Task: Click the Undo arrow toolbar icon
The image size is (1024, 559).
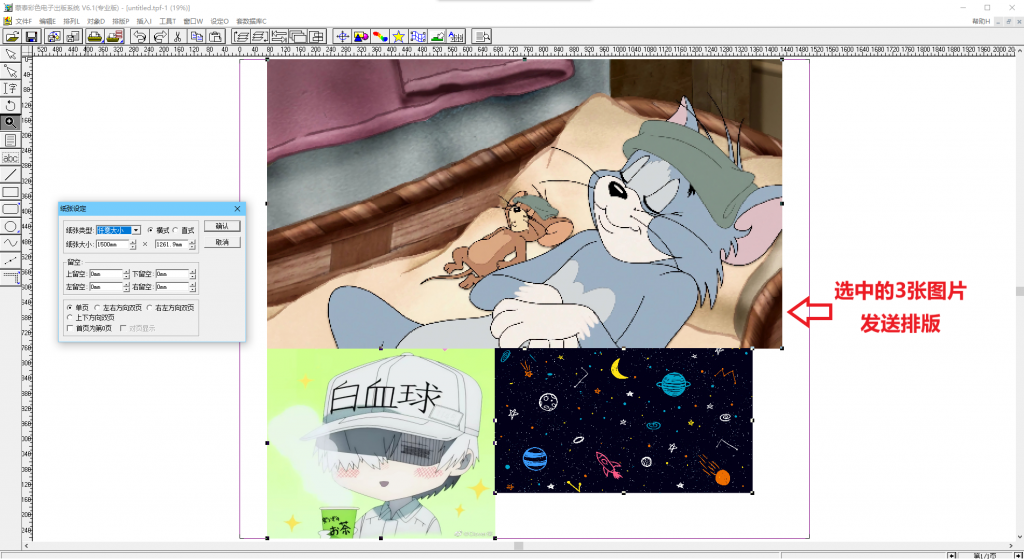Action: coord(140,37)
